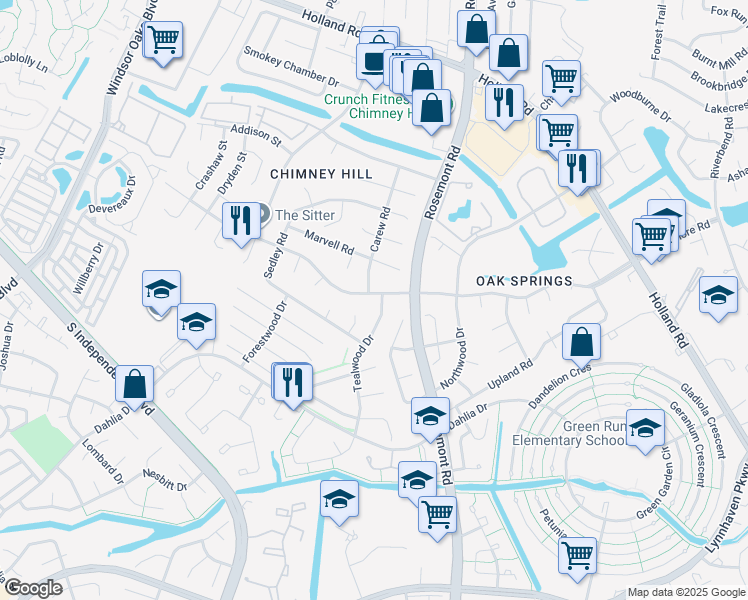748x600 pixels.
Task: Click the Loblolly Ln street label
Action: [24, 62]
